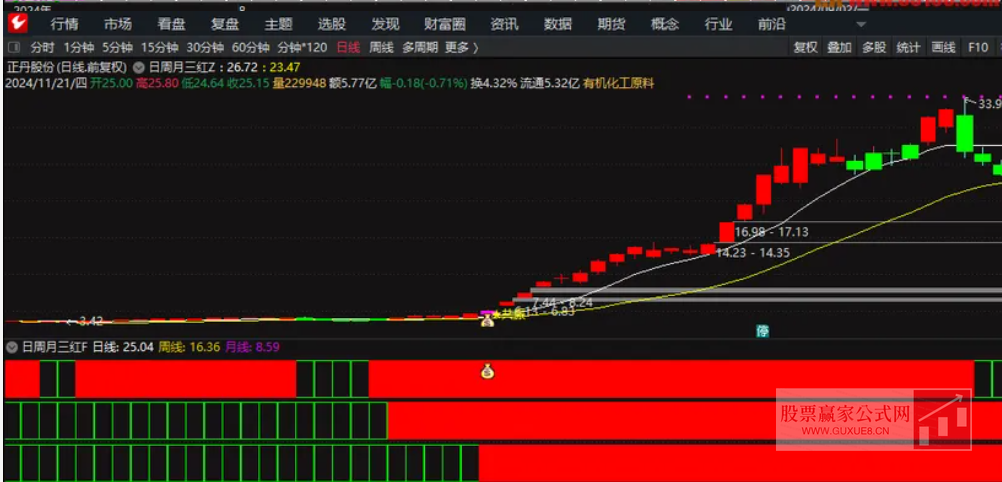This screenshot has width=1002, height=482.
Task: Go to the 发现 menu
Action: point(385,25)
